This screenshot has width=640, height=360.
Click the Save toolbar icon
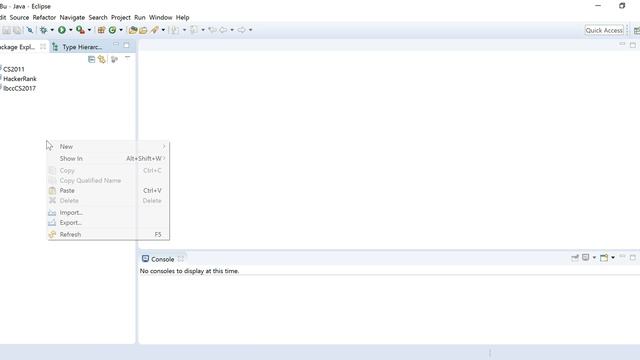[7, 30]
